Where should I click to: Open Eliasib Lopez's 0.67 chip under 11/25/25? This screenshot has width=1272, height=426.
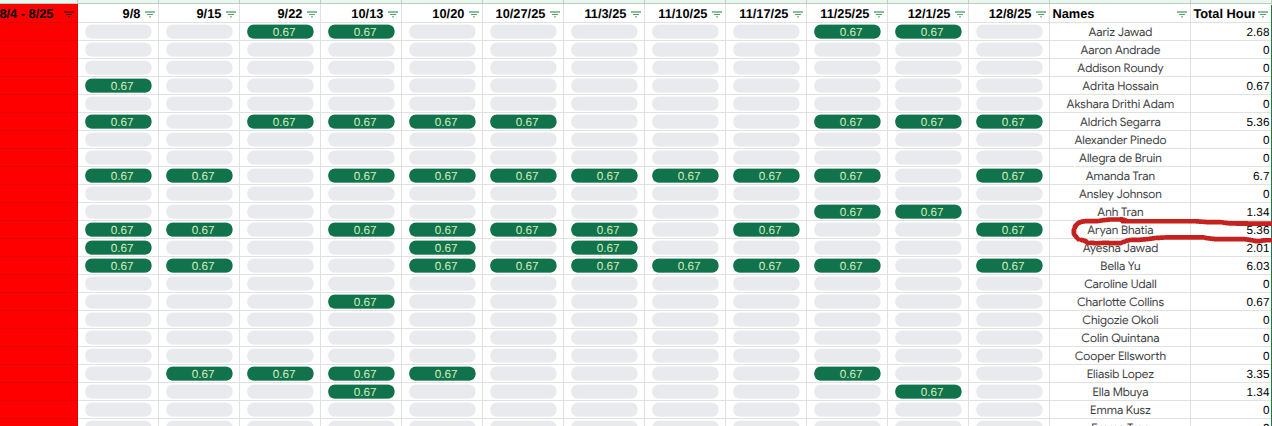[x=847, y=374]
